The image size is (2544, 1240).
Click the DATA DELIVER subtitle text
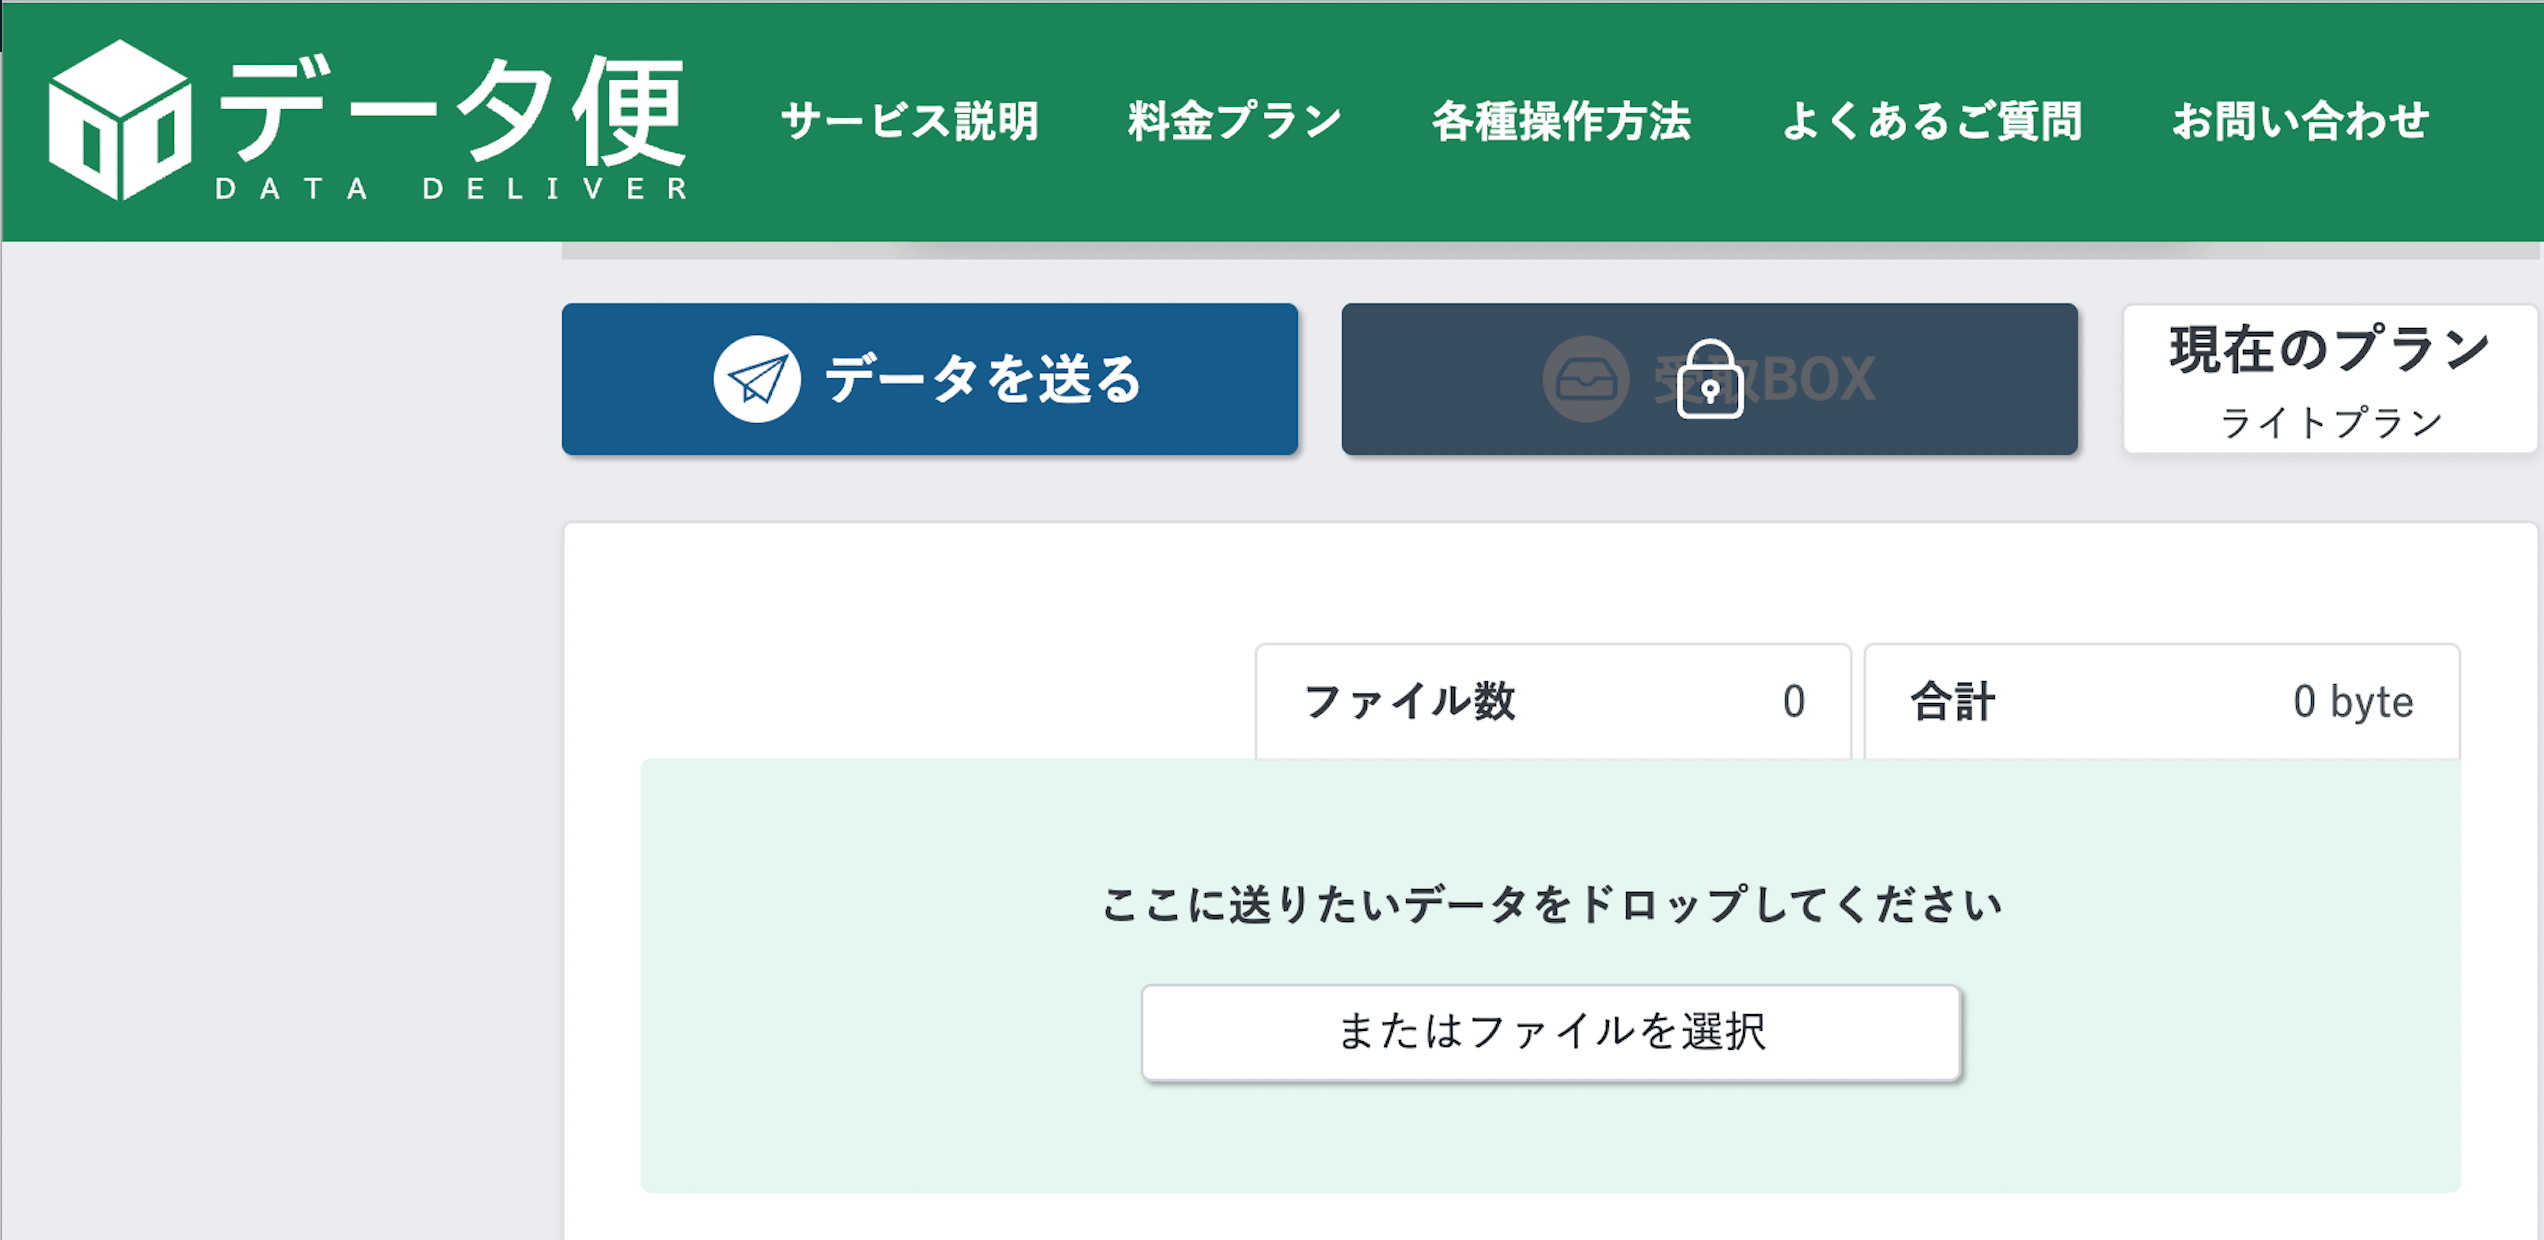[x=452, y=189]
